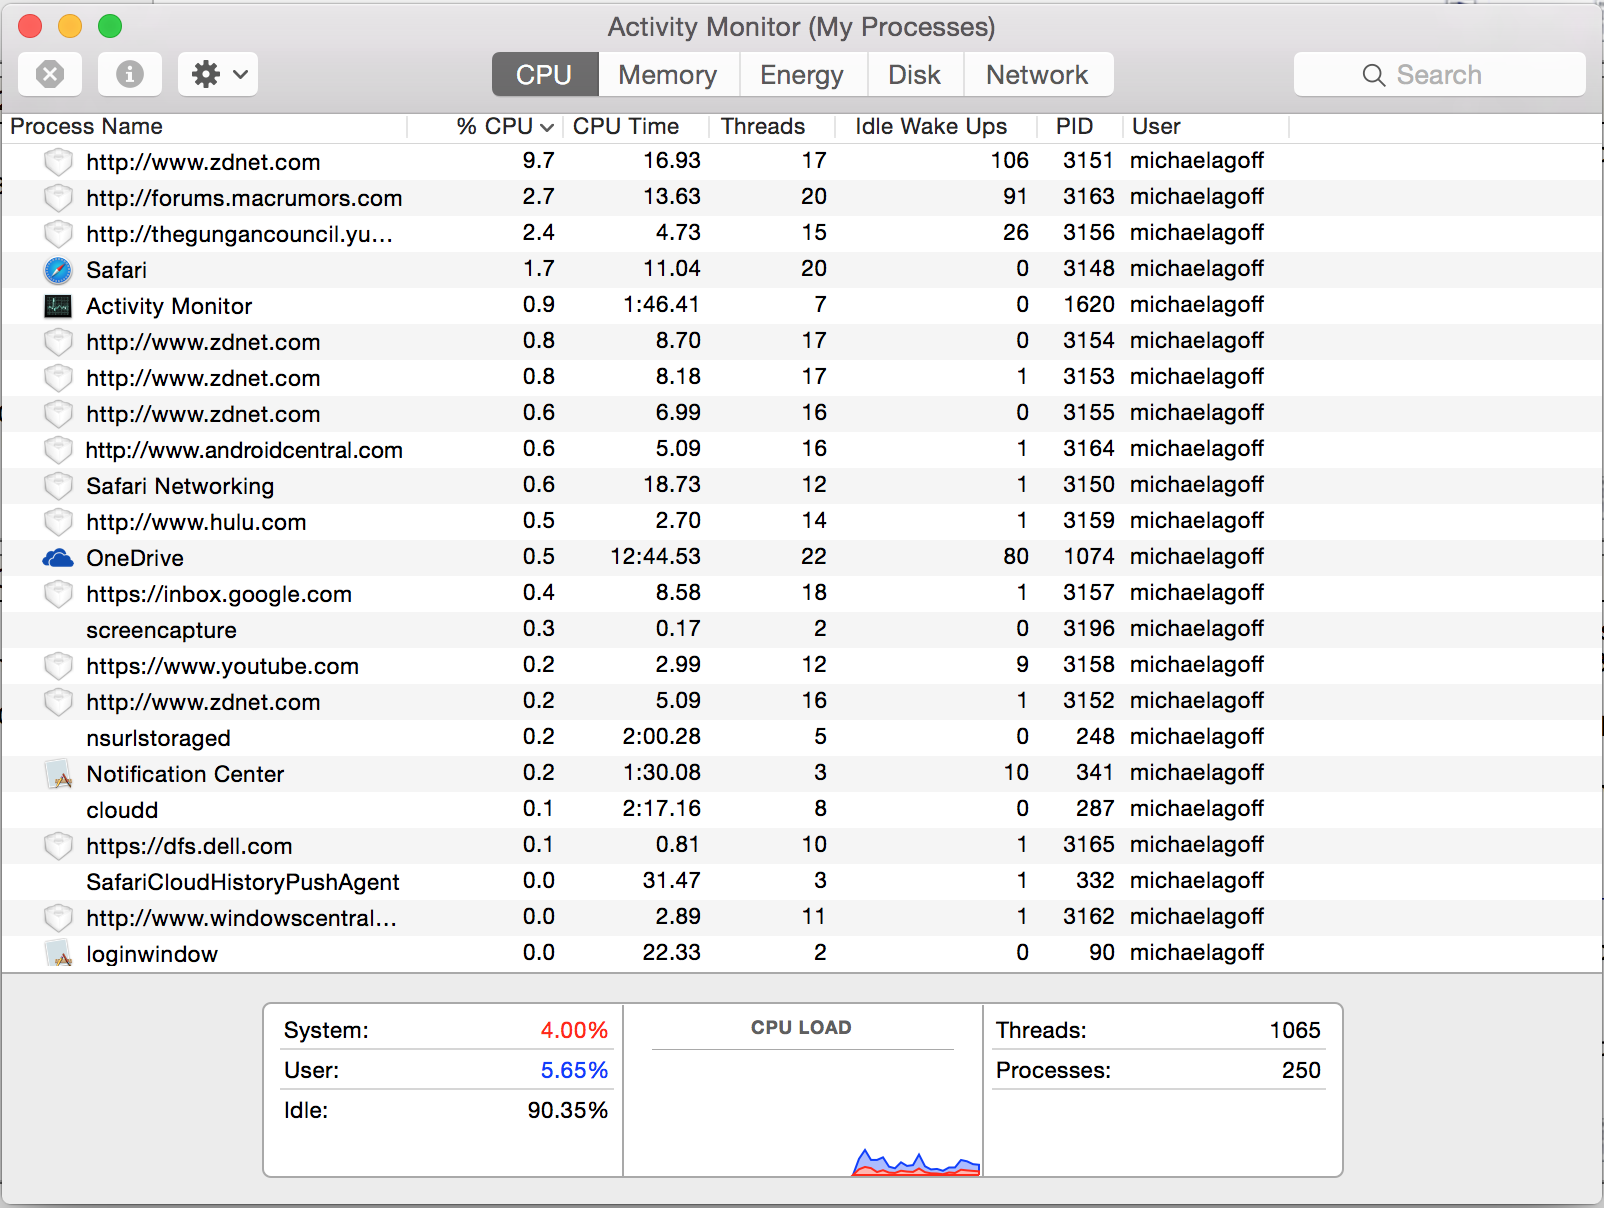Click the User CPU percentage 5.65%
Viewport: 1604px width, 1208px height.
point(574,1070)
